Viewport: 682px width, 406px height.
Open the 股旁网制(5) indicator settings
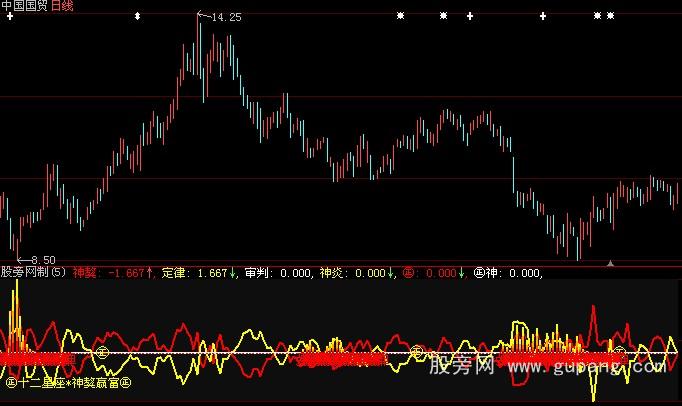pos(33,272)
